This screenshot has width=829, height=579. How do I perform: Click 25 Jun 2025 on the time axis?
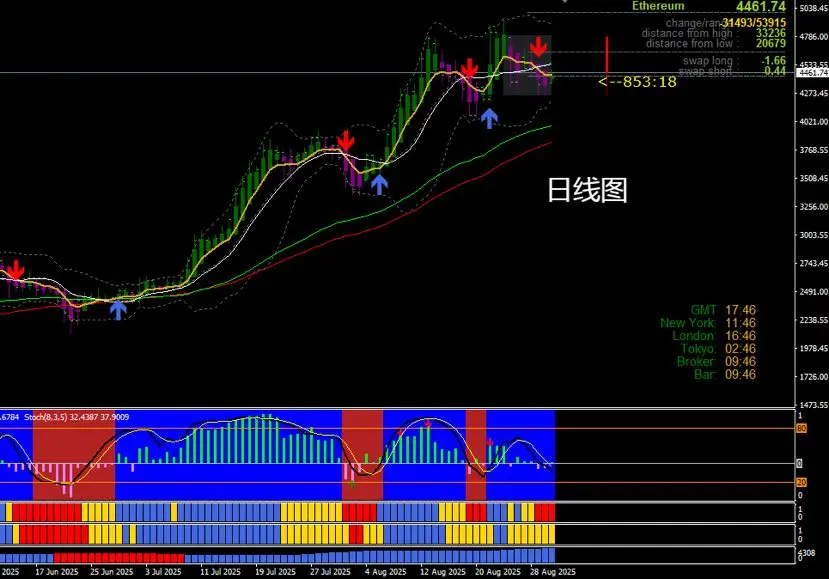pos(112,572)
